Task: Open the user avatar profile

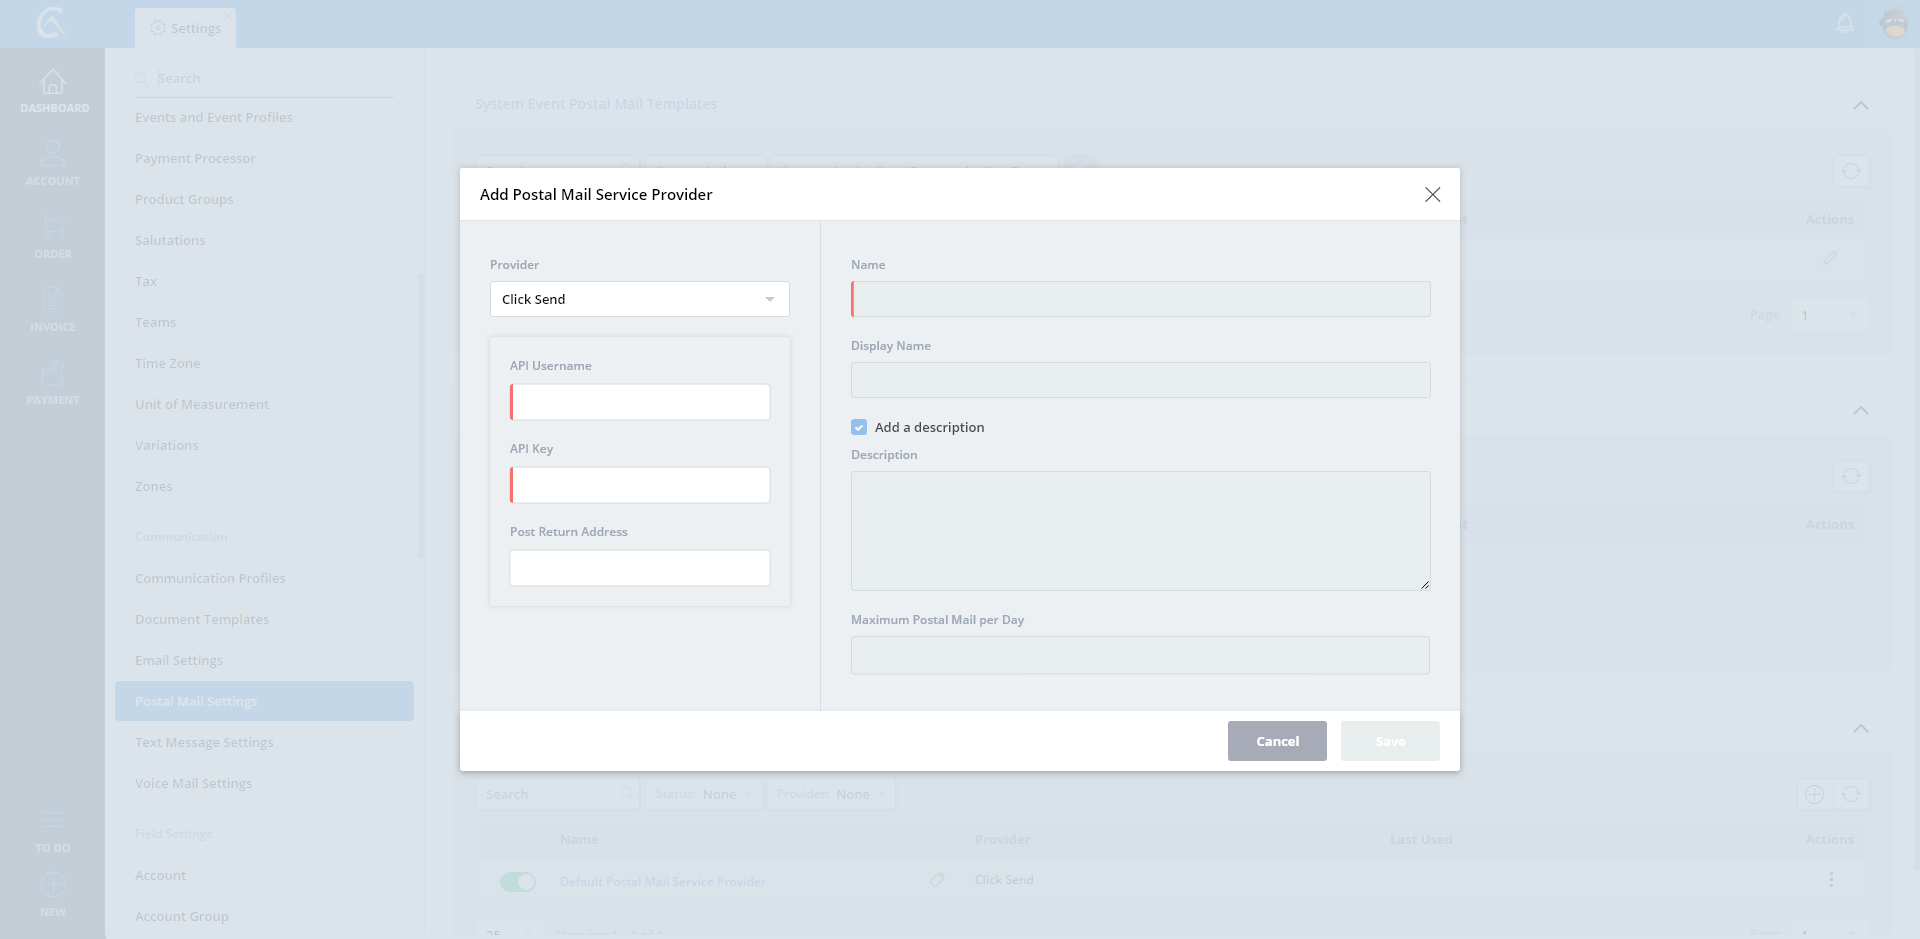Action: (x=1894, y=23)
